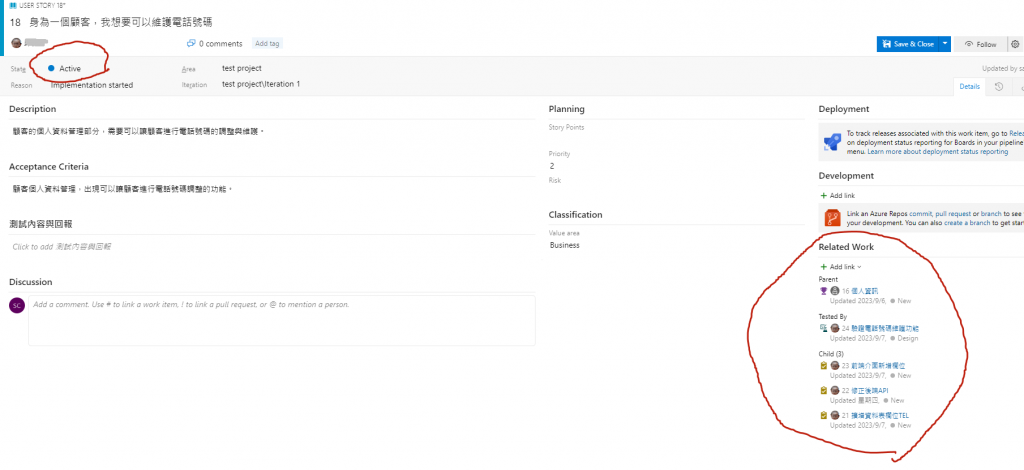Viewport: 1024px width, 470px height.
Task: Click the 0 comments icon
Action: (192, 44)
